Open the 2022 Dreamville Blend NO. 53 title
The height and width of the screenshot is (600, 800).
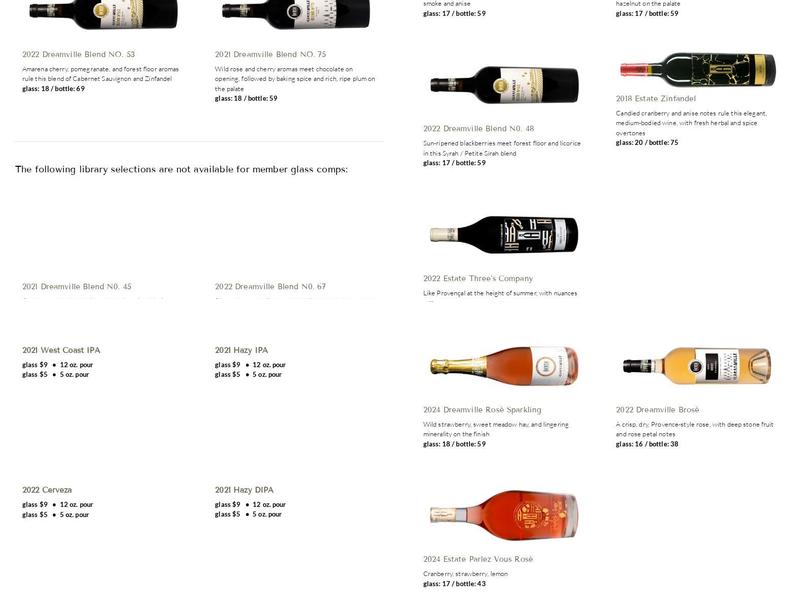click(79, 54)
